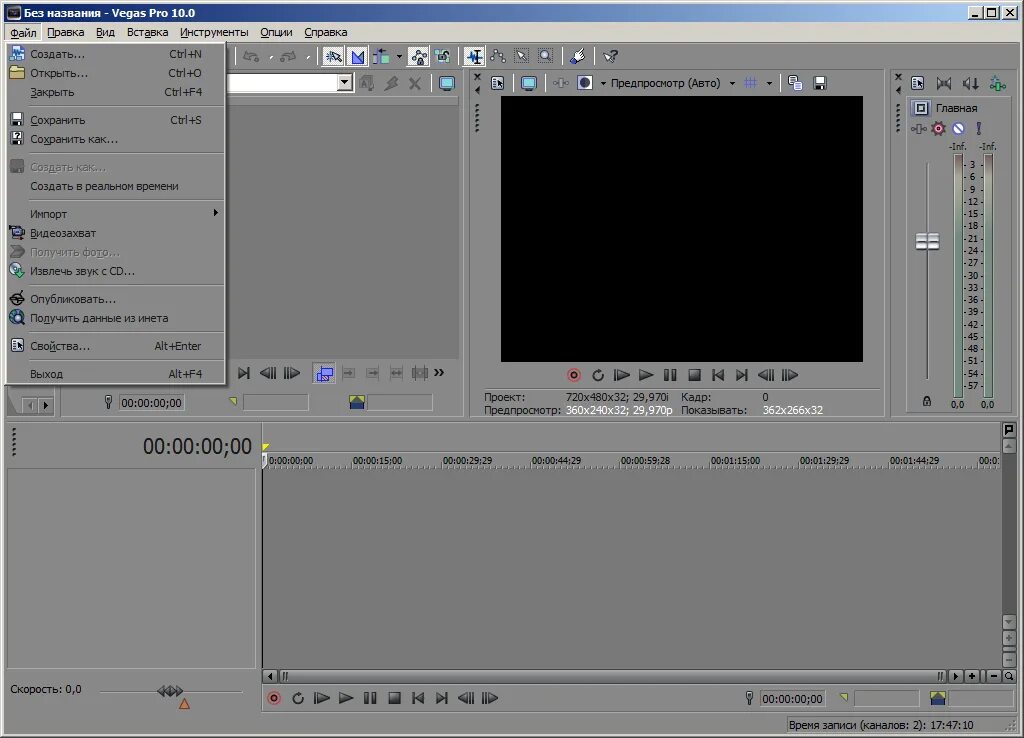Choose Видеозахват from the menu
The height and width of the screenshot is (738, 1024).
pyautogui.click(x=115, y=233)
